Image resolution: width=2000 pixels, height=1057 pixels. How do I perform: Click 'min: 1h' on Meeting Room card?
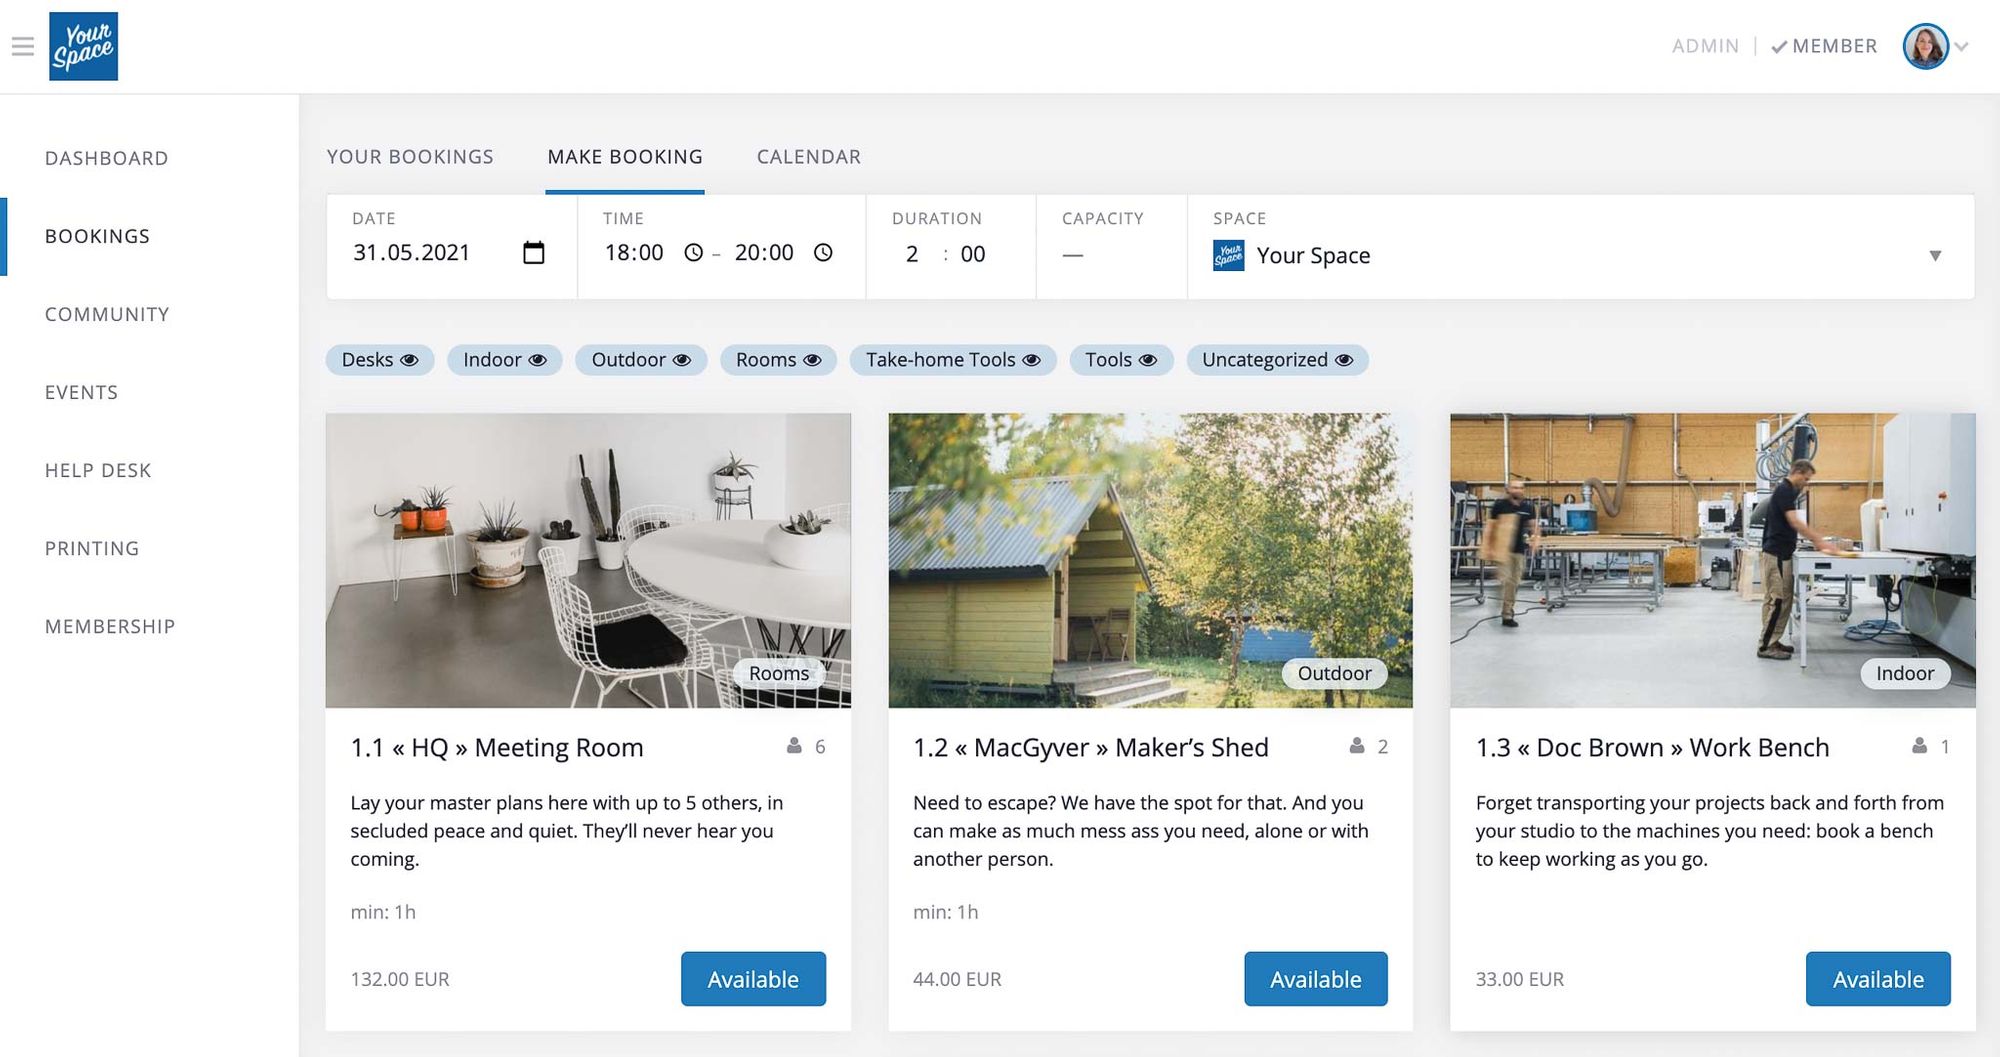pos(383,912)
